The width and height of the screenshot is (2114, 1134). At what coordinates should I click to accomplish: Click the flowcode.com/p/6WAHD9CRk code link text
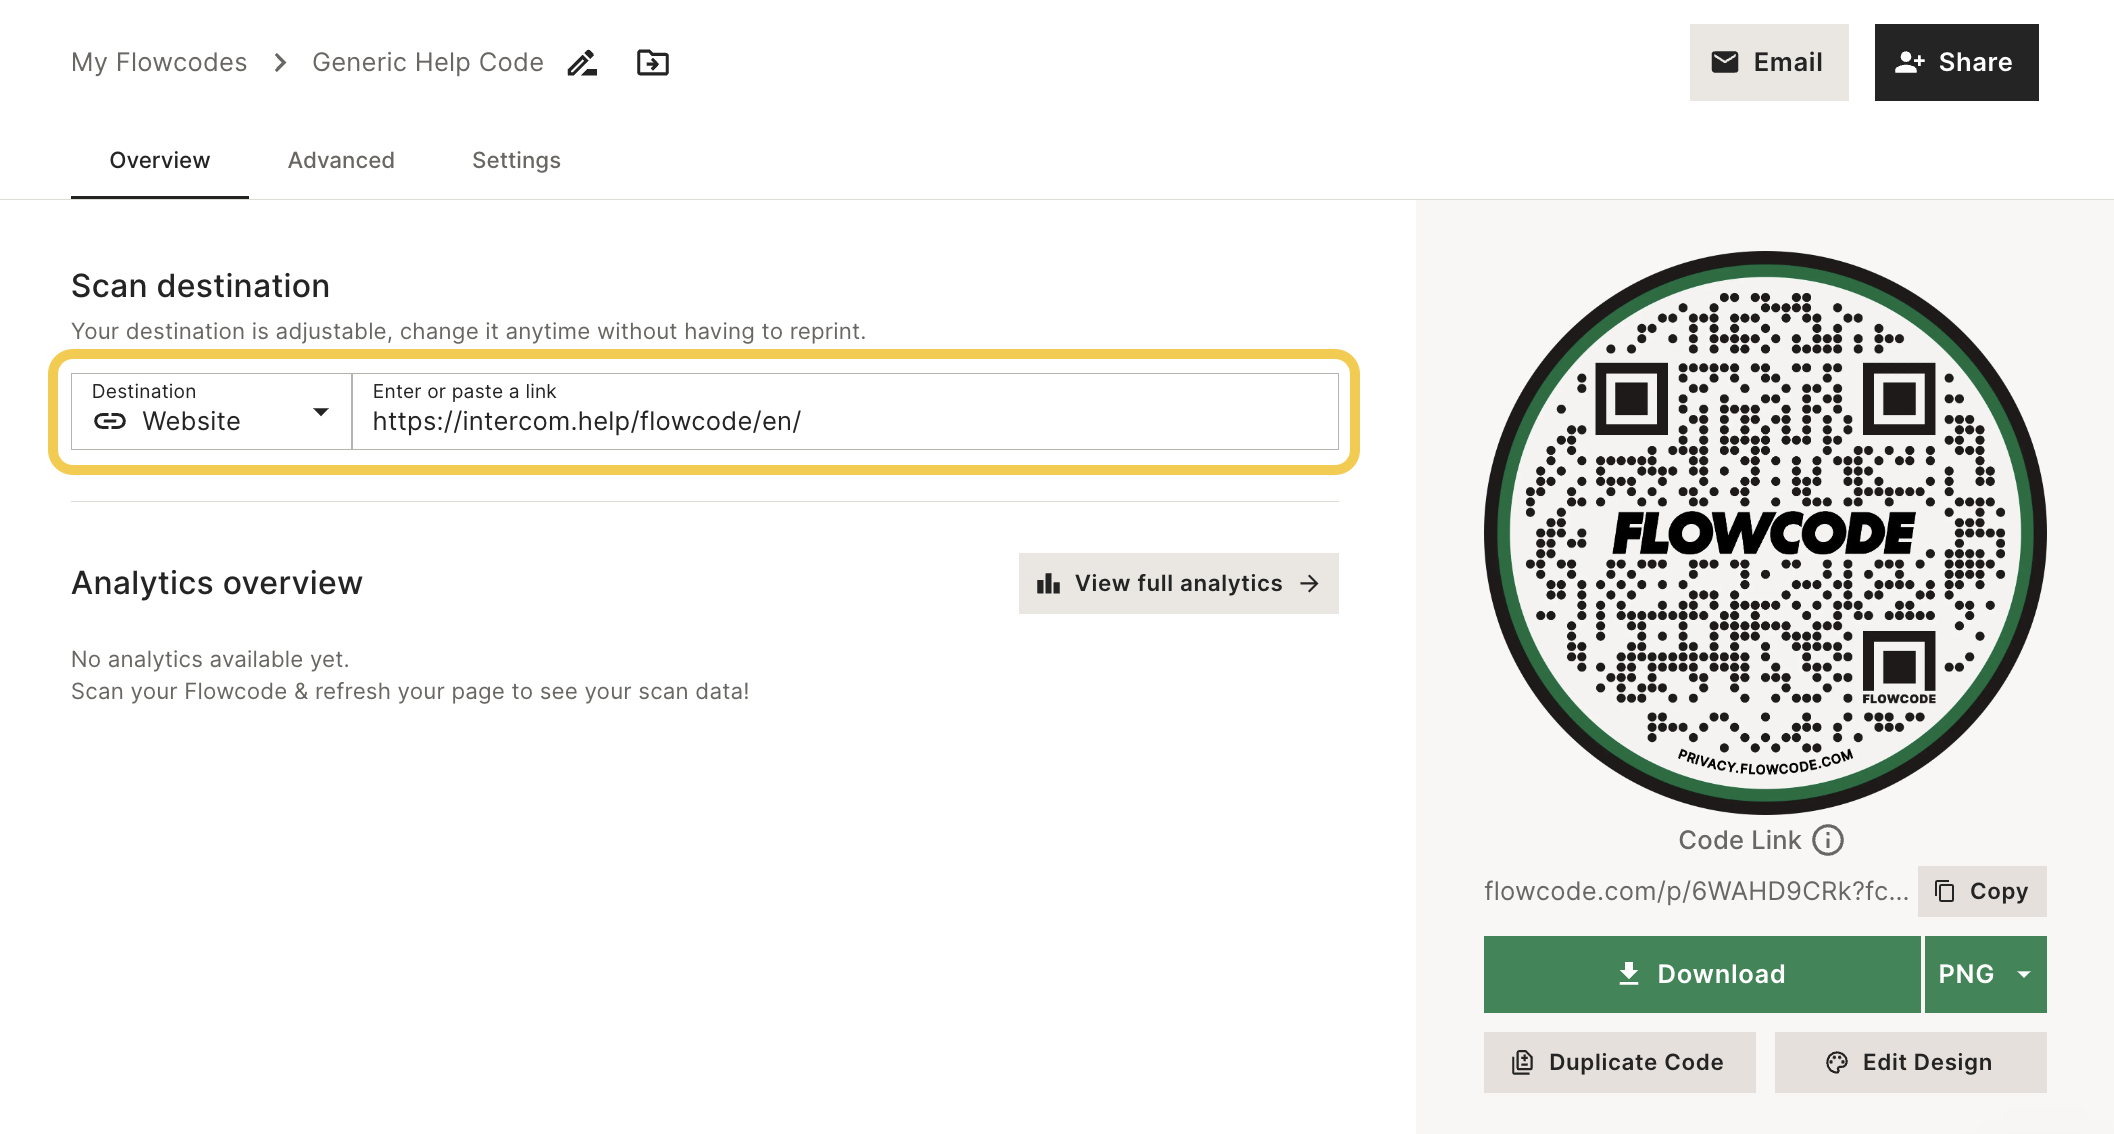pos(1696,891)
